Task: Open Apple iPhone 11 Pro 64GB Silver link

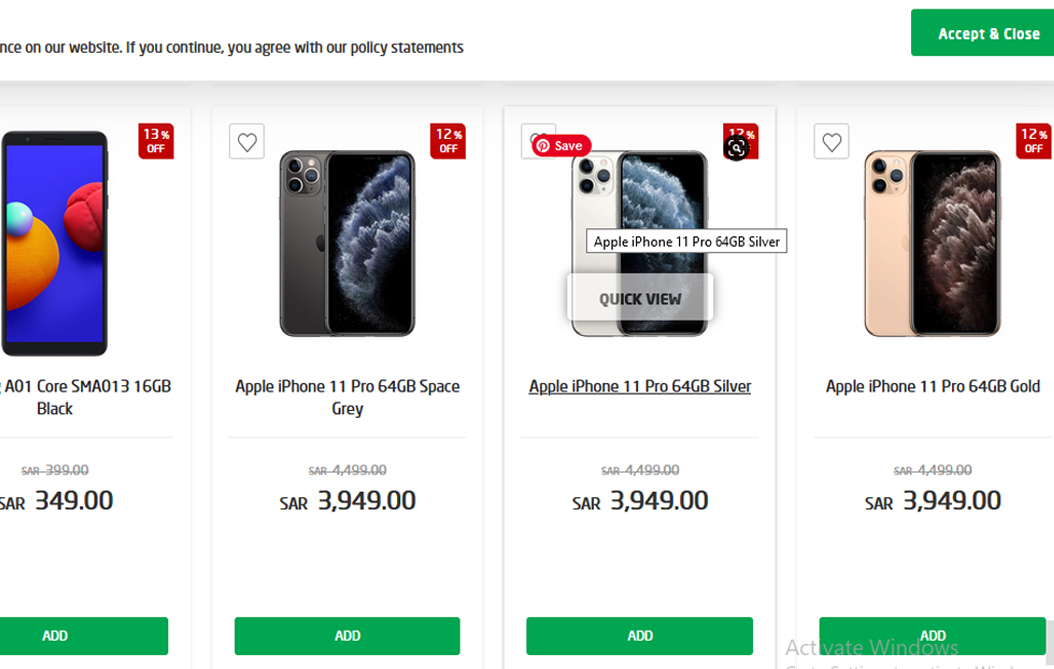Action: [640, 387]
